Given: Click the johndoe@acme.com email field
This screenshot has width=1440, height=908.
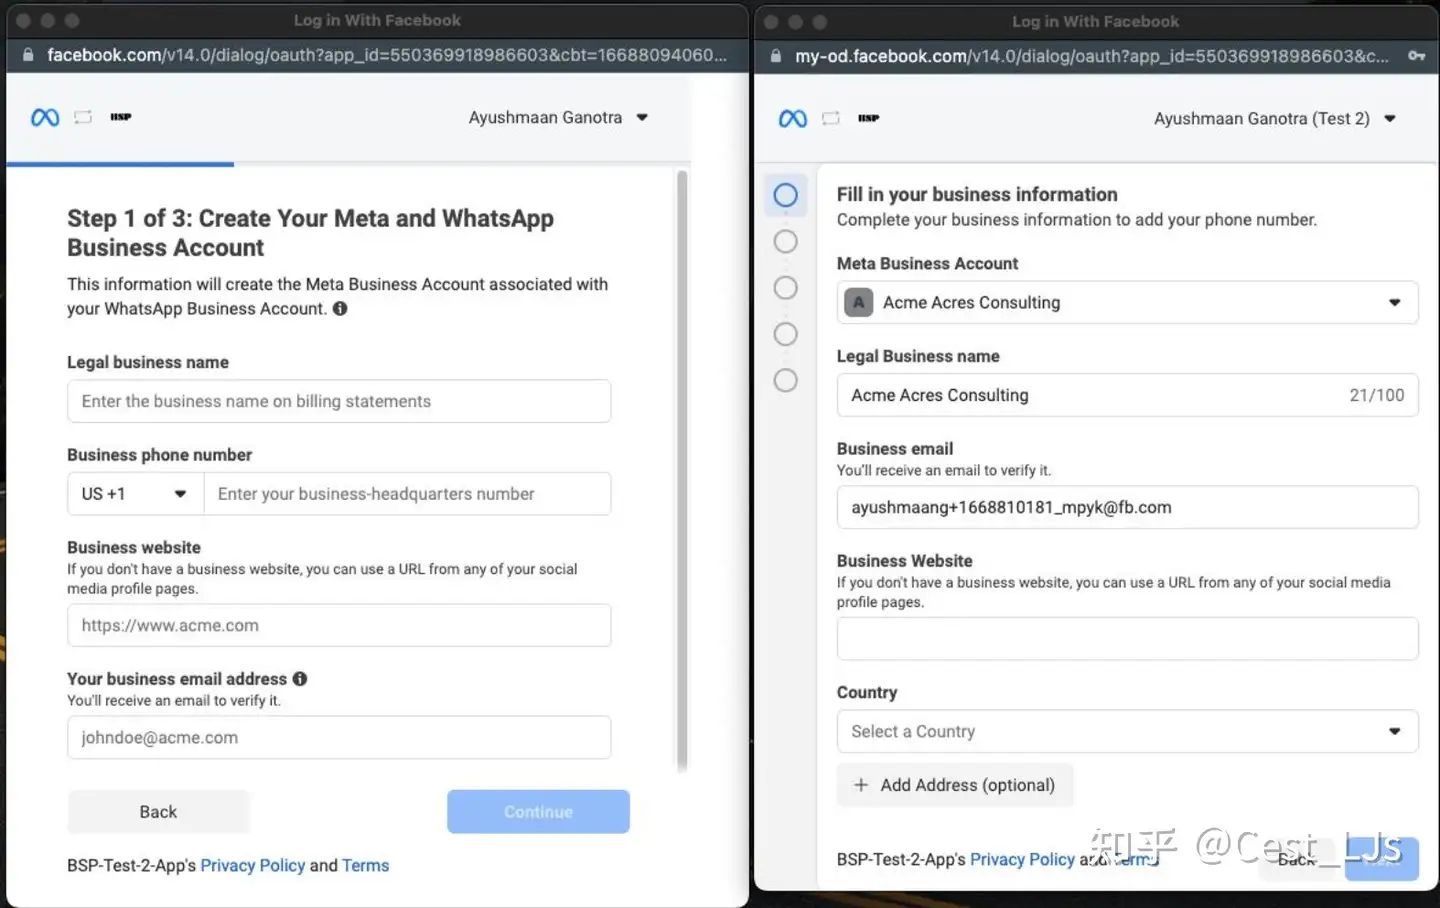Looking at the screenshot, I should 339,737.
